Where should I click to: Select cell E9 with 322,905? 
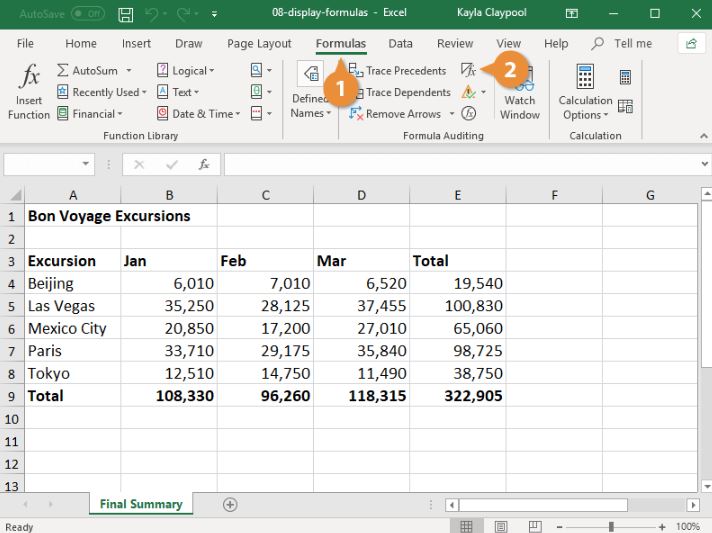[458, 395]
